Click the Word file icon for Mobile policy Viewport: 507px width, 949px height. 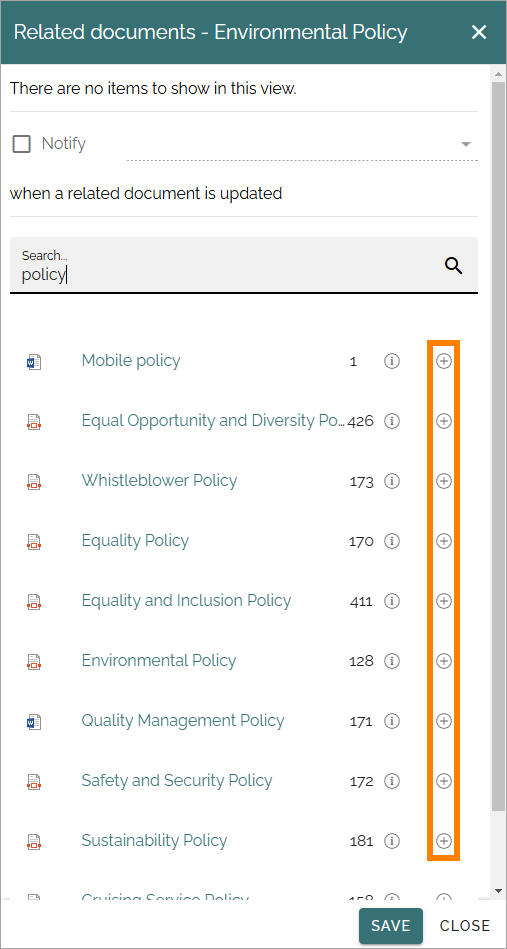pyautogui.click(x=34, y=362)
